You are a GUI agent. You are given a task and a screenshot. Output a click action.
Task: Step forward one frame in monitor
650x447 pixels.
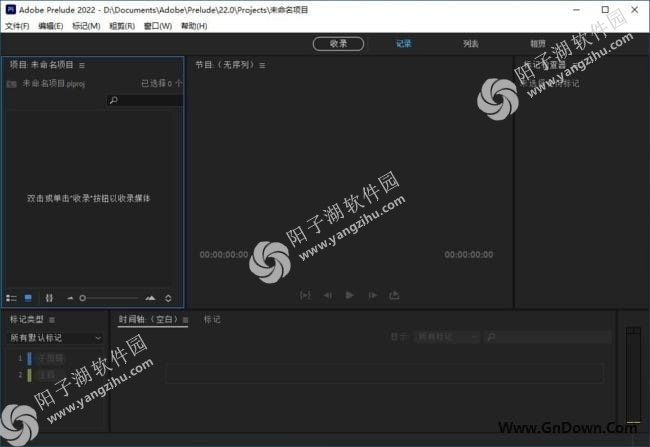click(x=373, y=295)
